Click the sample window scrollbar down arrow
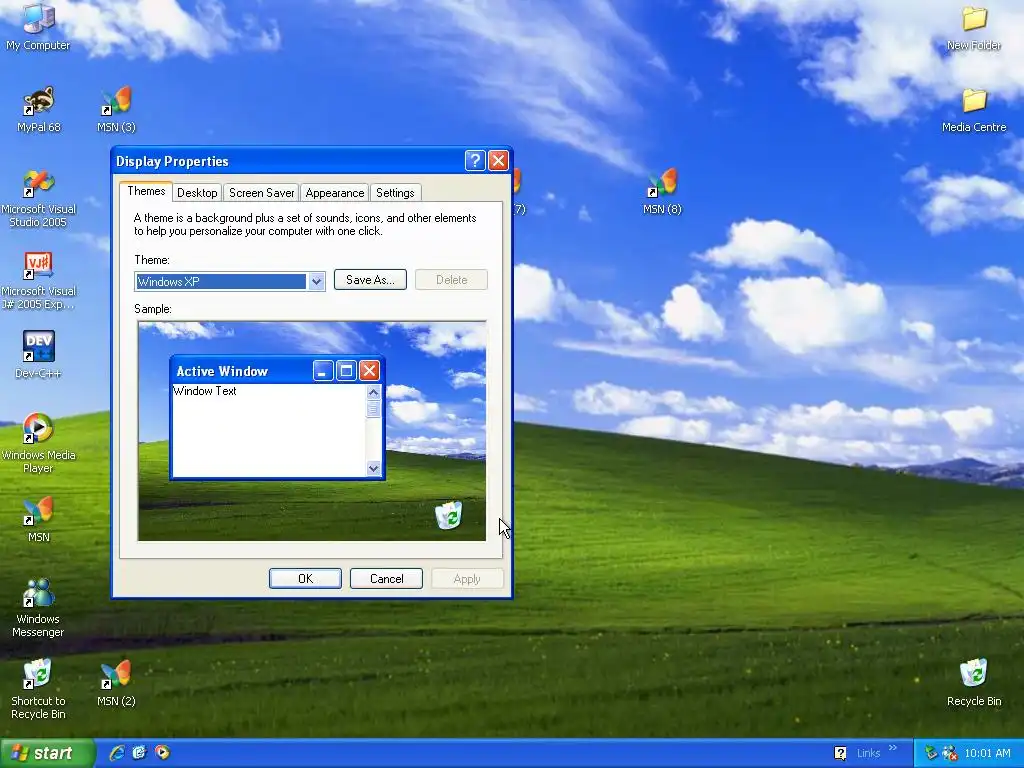The image size is (1024, 768). (374, 468)
